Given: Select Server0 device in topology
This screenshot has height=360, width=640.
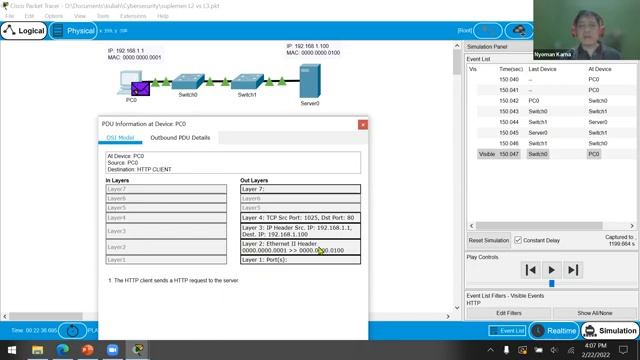Looking at the screenshot, I should click(310, 81).
